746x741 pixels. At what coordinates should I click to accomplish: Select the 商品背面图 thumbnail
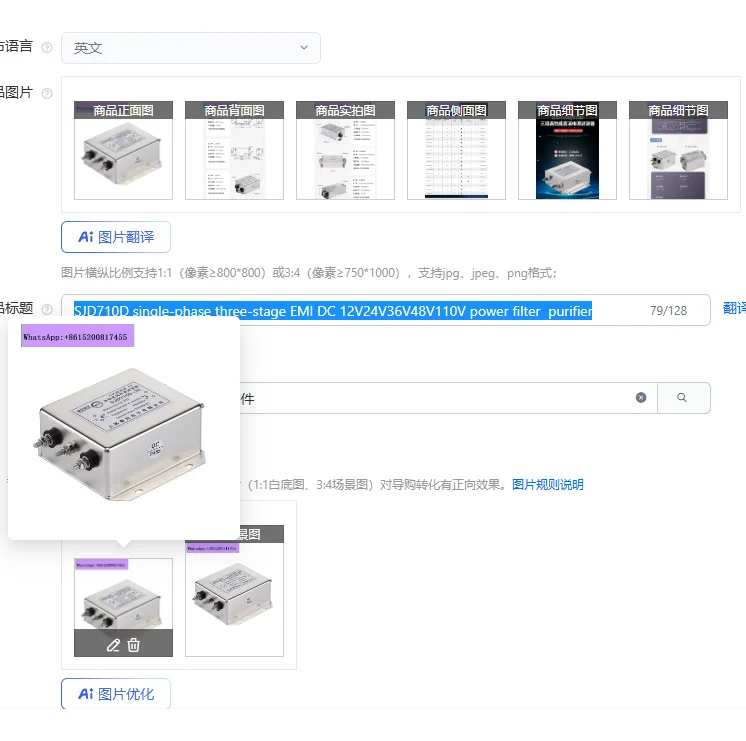[235, 150]
